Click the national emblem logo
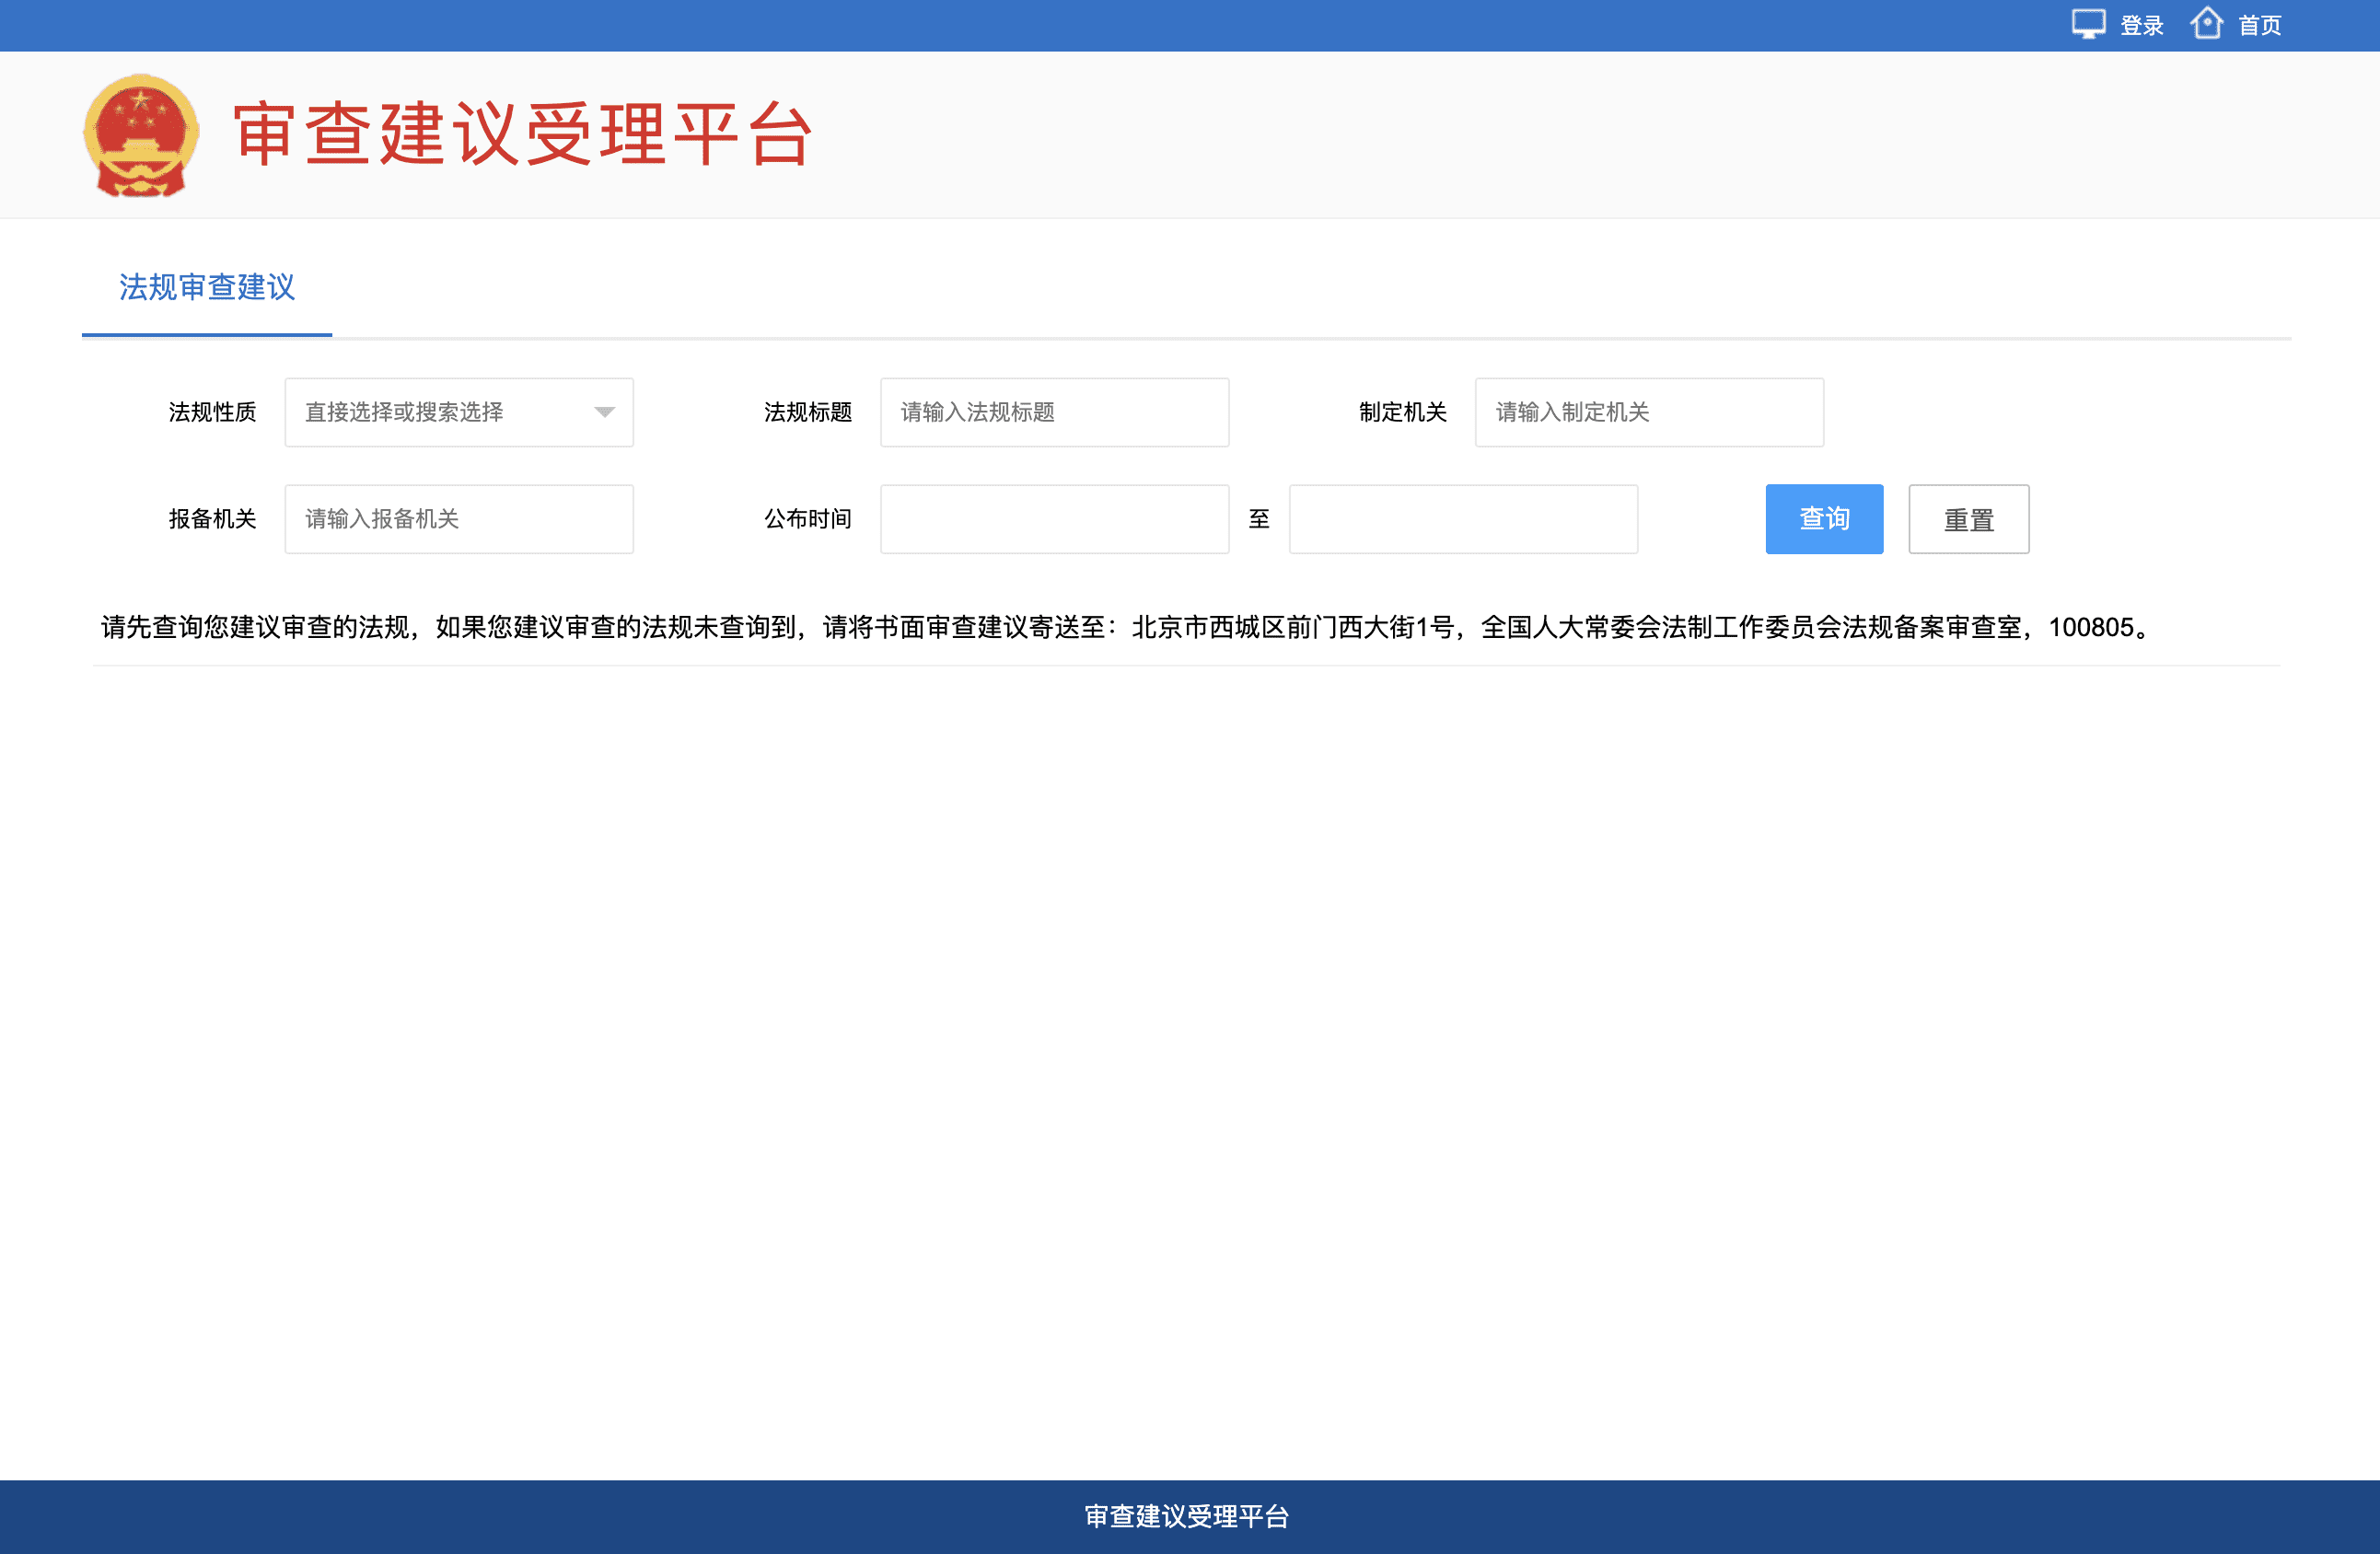The height and width of the screenshot is (1554, 2380). point(141,135)
